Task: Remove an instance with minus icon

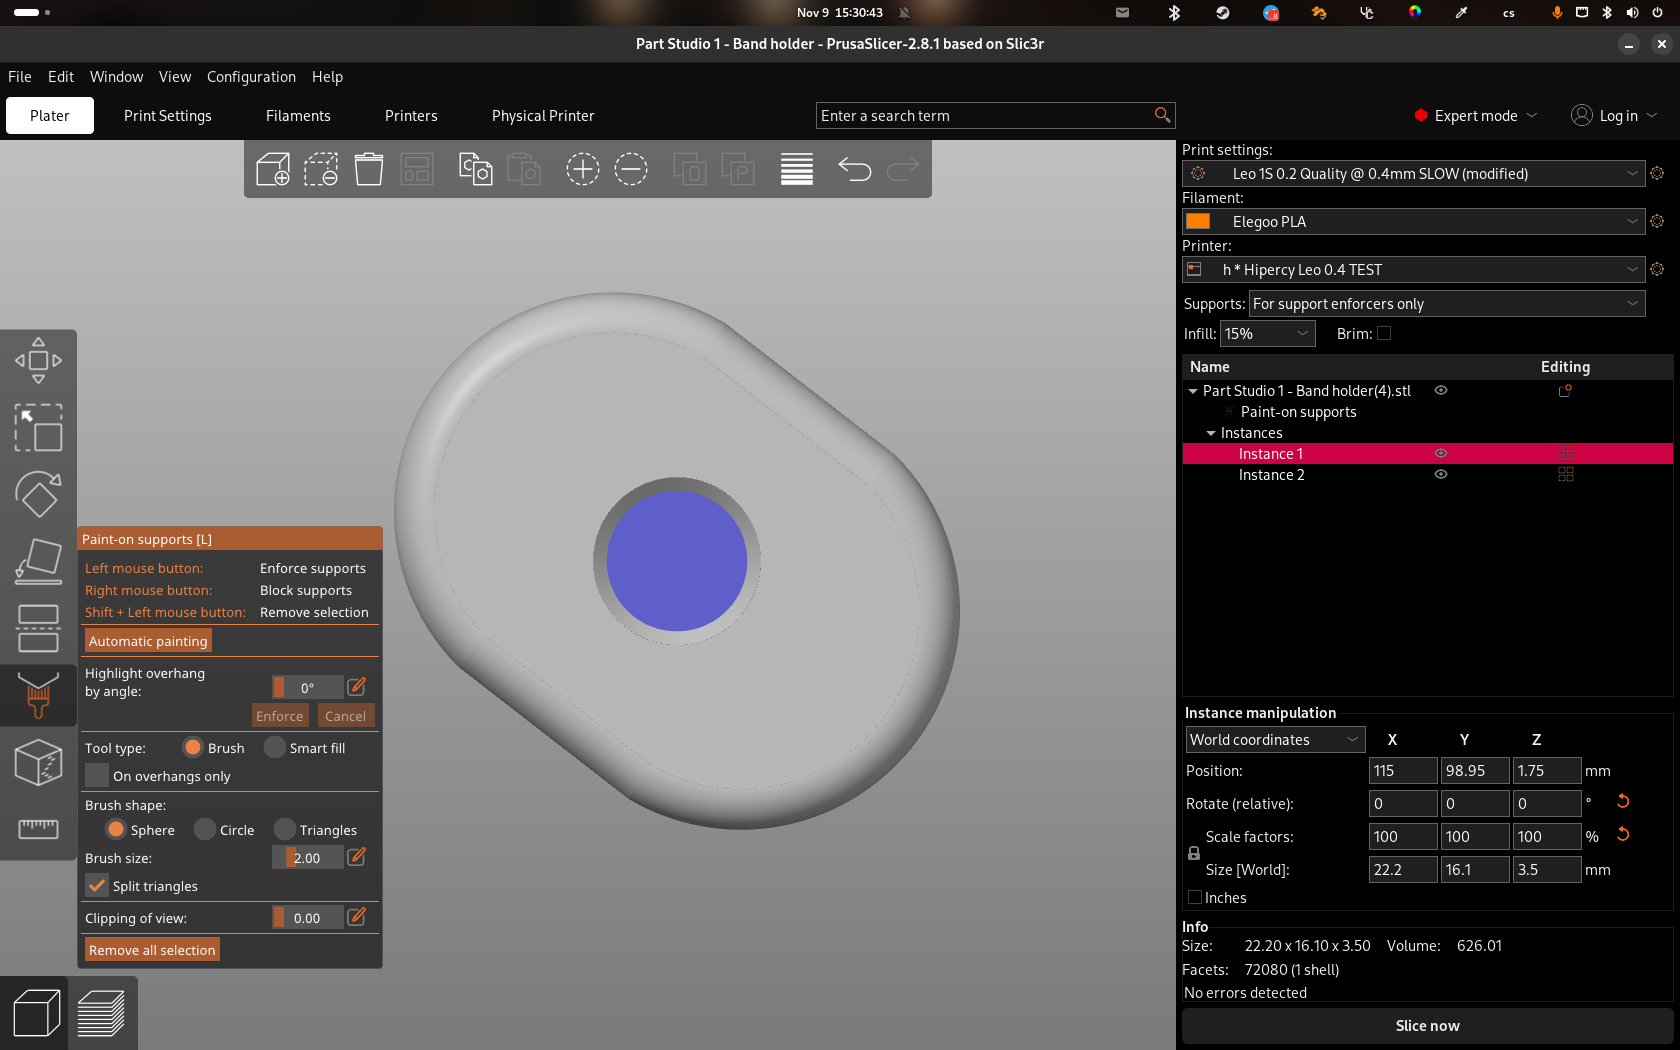Action: click(631, 169)
